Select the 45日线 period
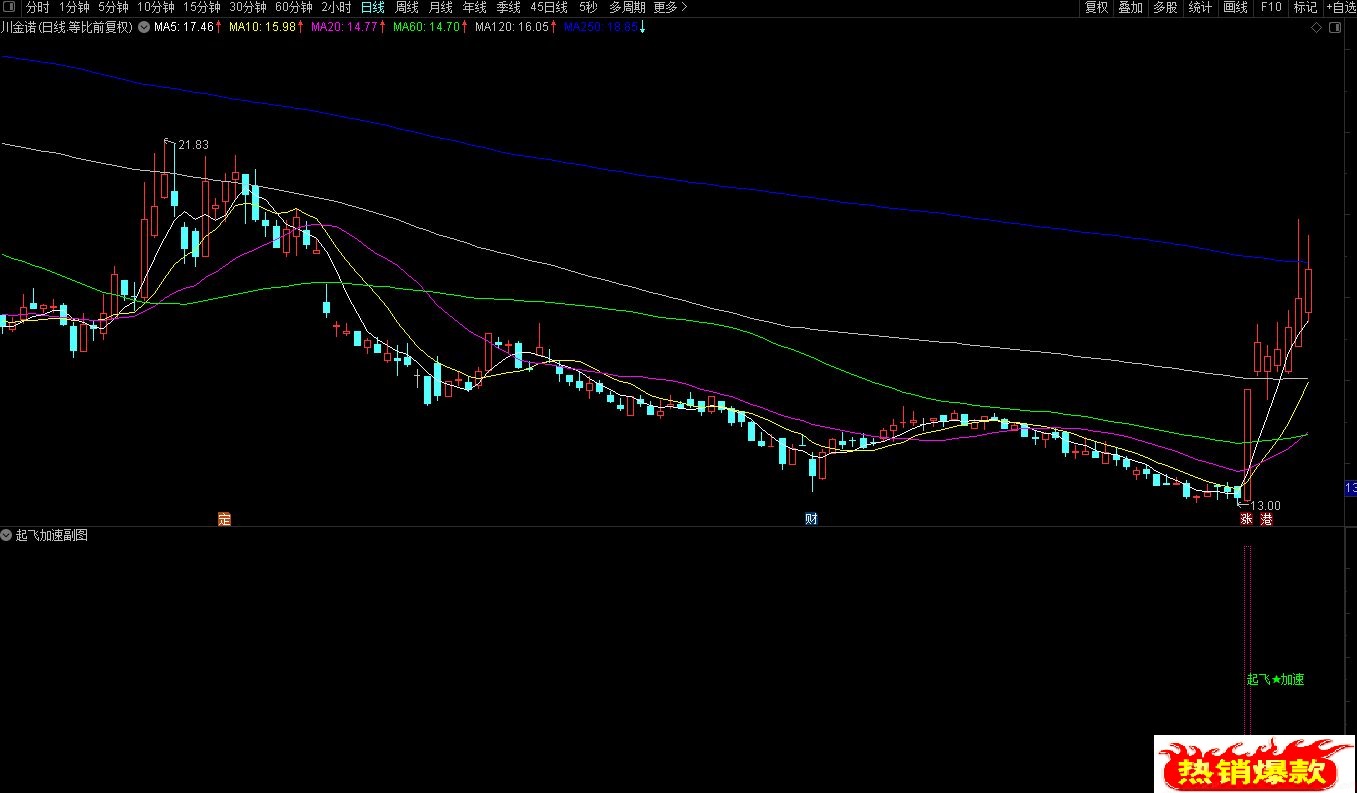The height and width of the screenshot is (793, 1357). [x=550, y=7]
